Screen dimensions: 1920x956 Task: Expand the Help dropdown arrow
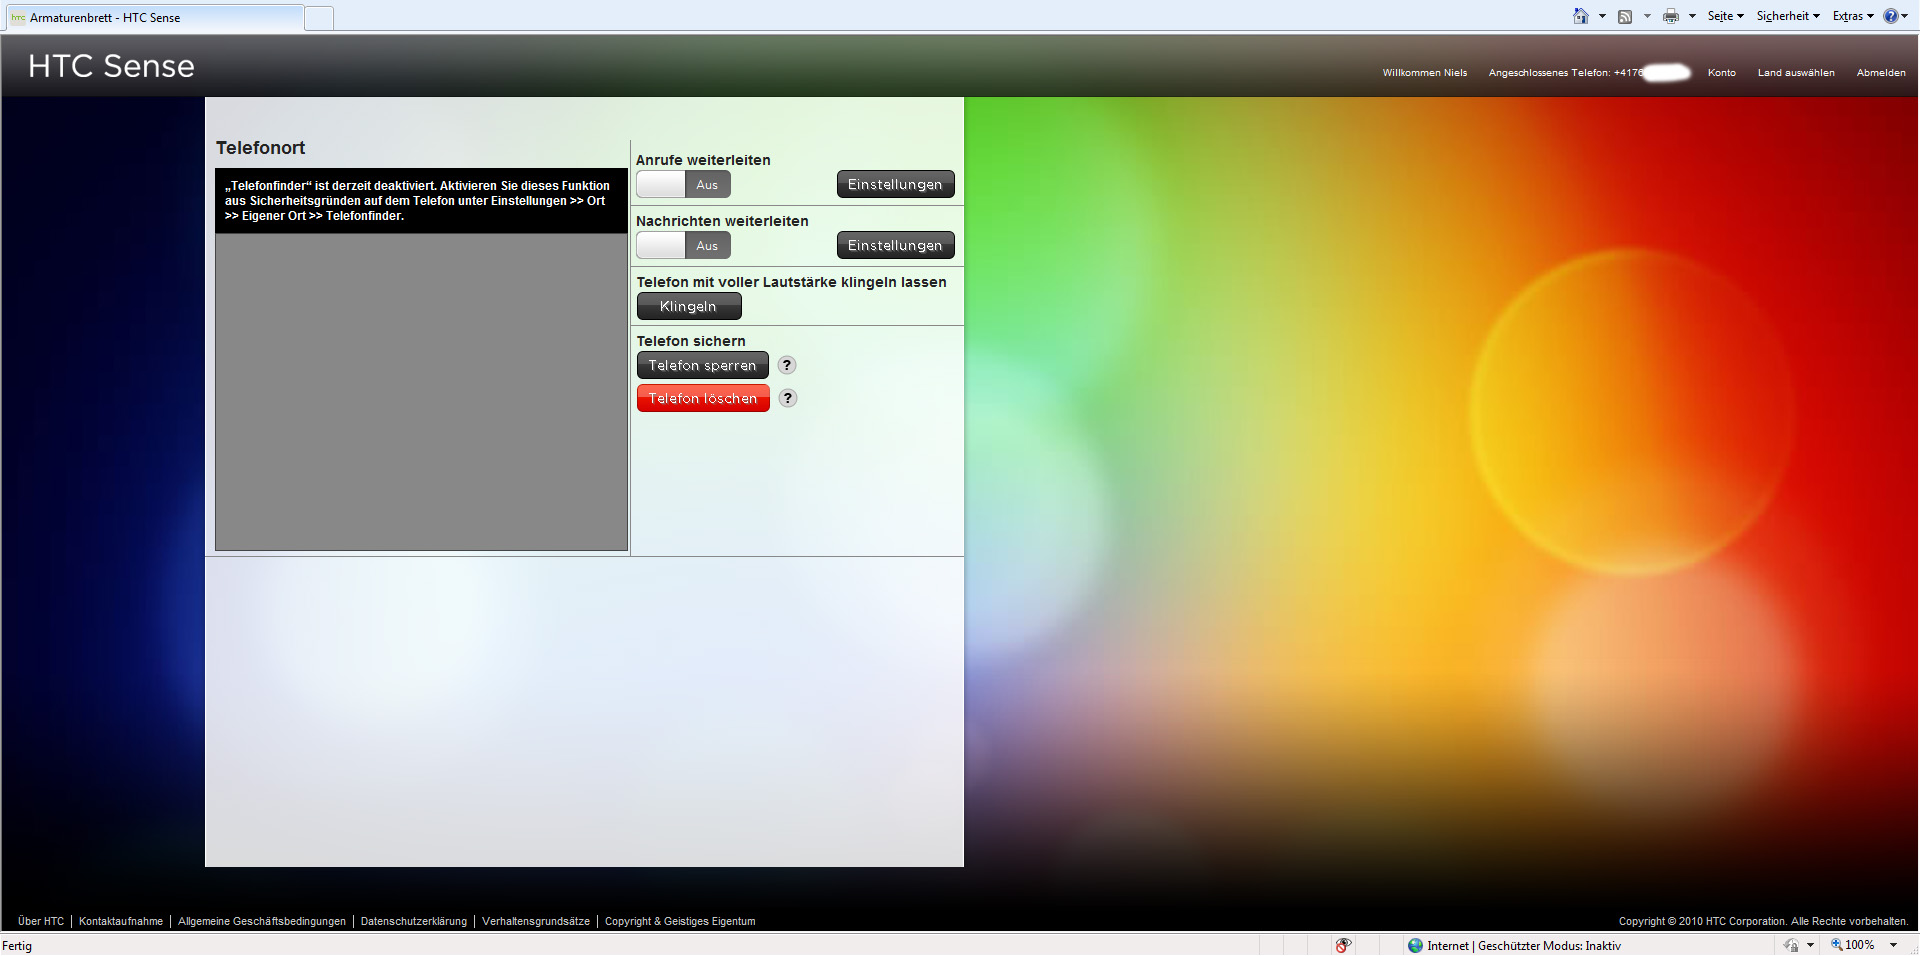[x=1904, y=16]
